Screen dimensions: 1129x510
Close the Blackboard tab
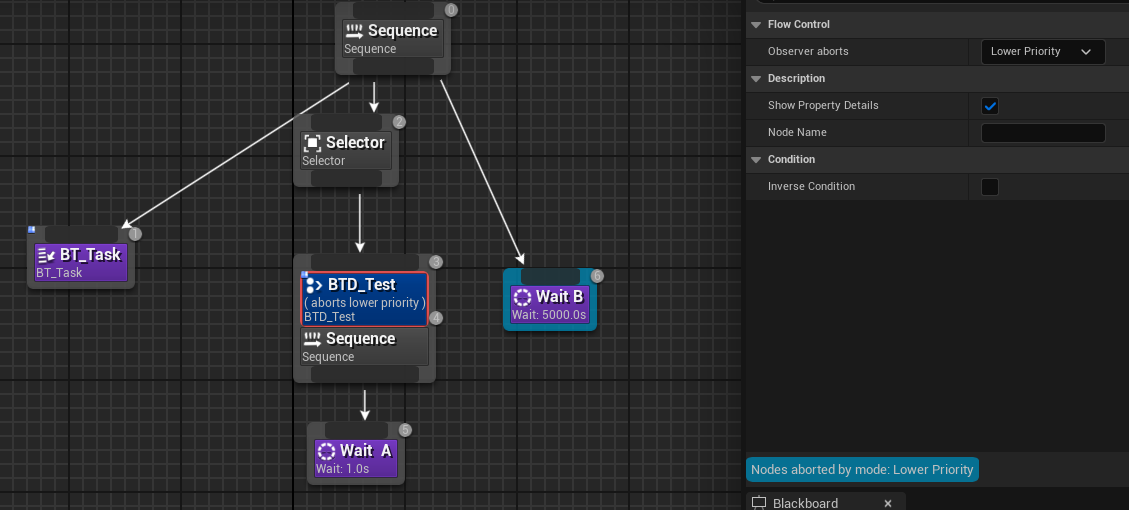click(x=887, y=503)
